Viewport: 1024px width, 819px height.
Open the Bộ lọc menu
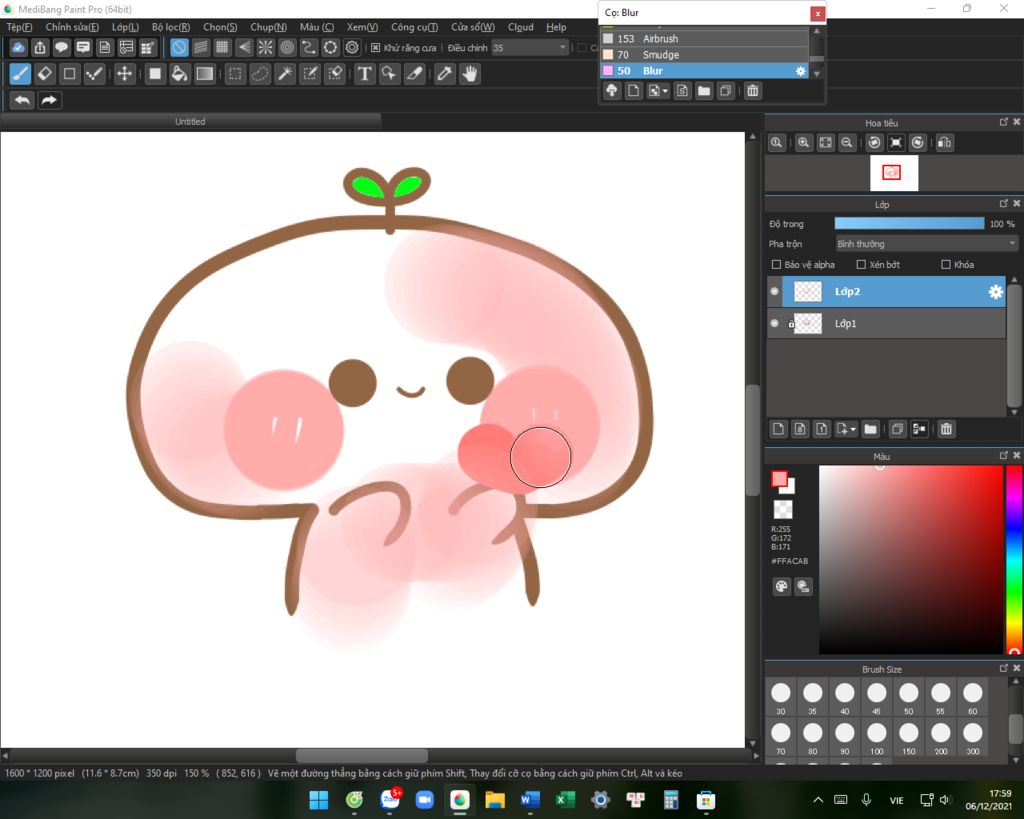(x=170, y=27)
